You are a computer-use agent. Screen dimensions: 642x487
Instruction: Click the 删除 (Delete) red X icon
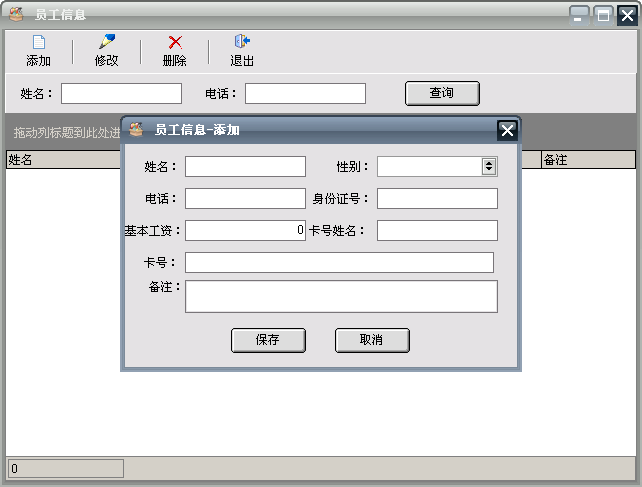[x=175, y=42]
